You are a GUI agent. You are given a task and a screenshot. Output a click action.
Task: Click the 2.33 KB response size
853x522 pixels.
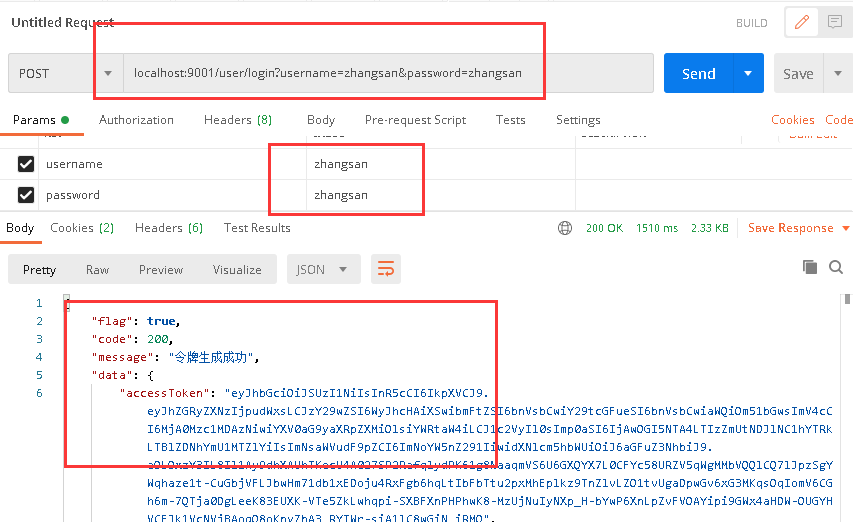click(709, 228)
